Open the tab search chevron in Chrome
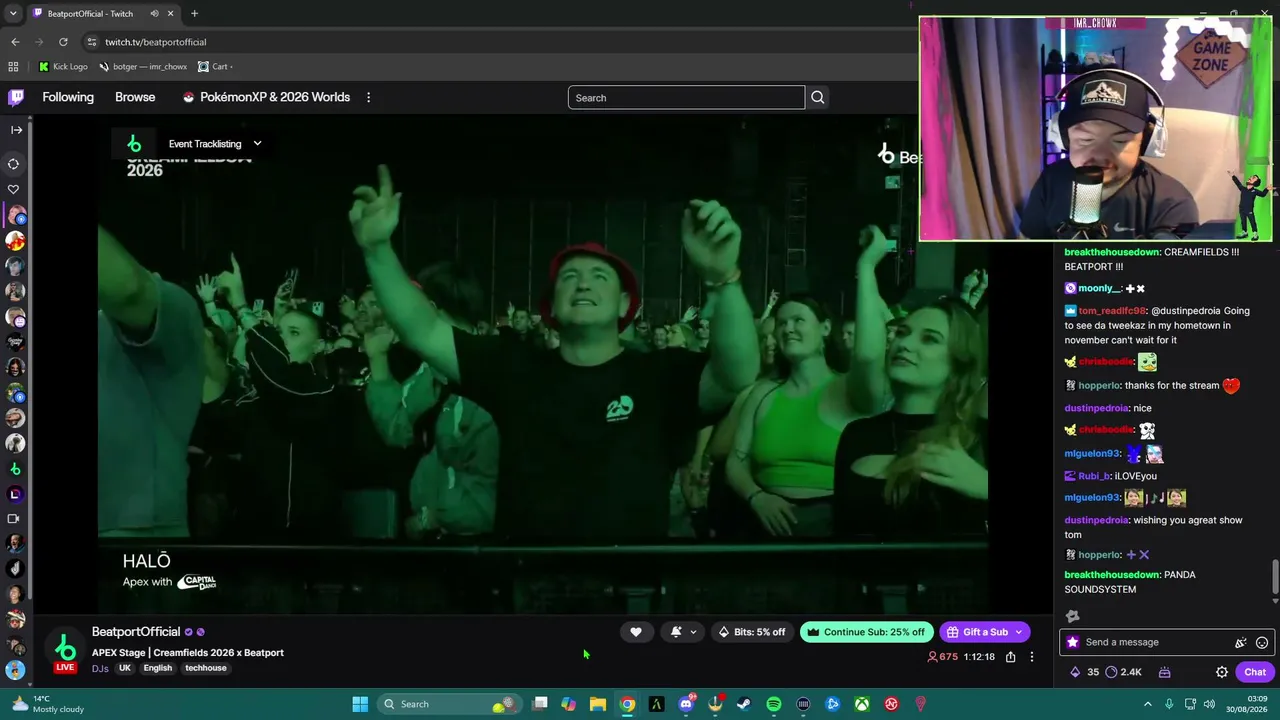This screenshot has height=720, width=1280. (x=13, y=14)
